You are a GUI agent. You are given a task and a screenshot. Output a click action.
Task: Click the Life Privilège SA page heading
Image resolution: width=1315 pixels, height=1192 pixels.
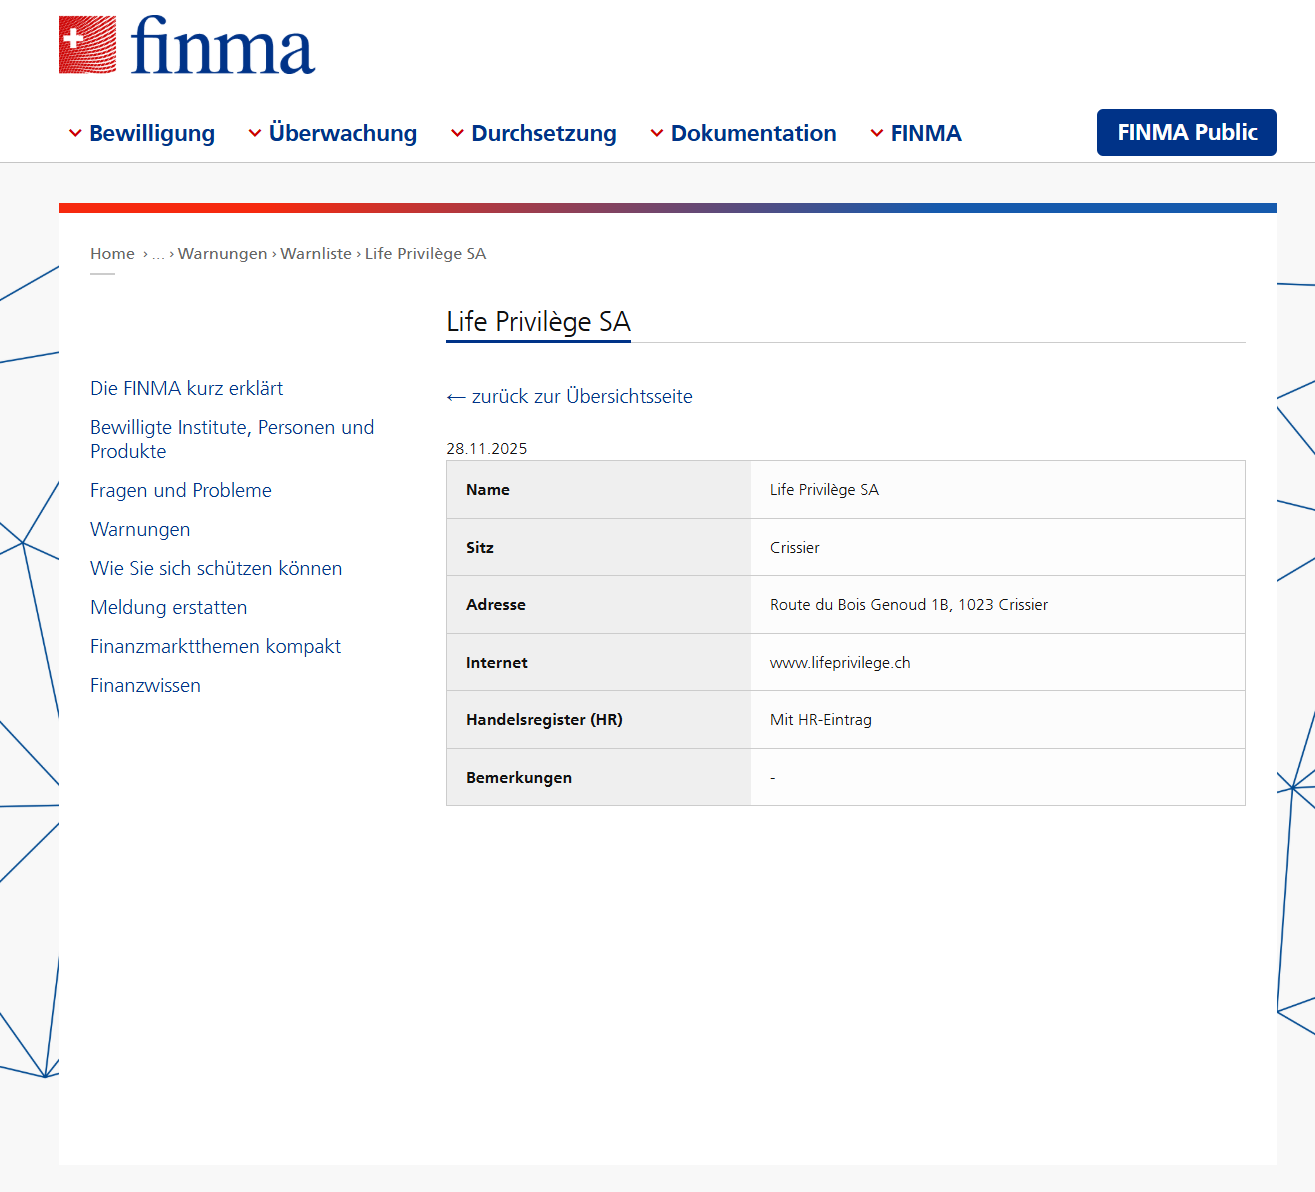[x=538, y=322]
